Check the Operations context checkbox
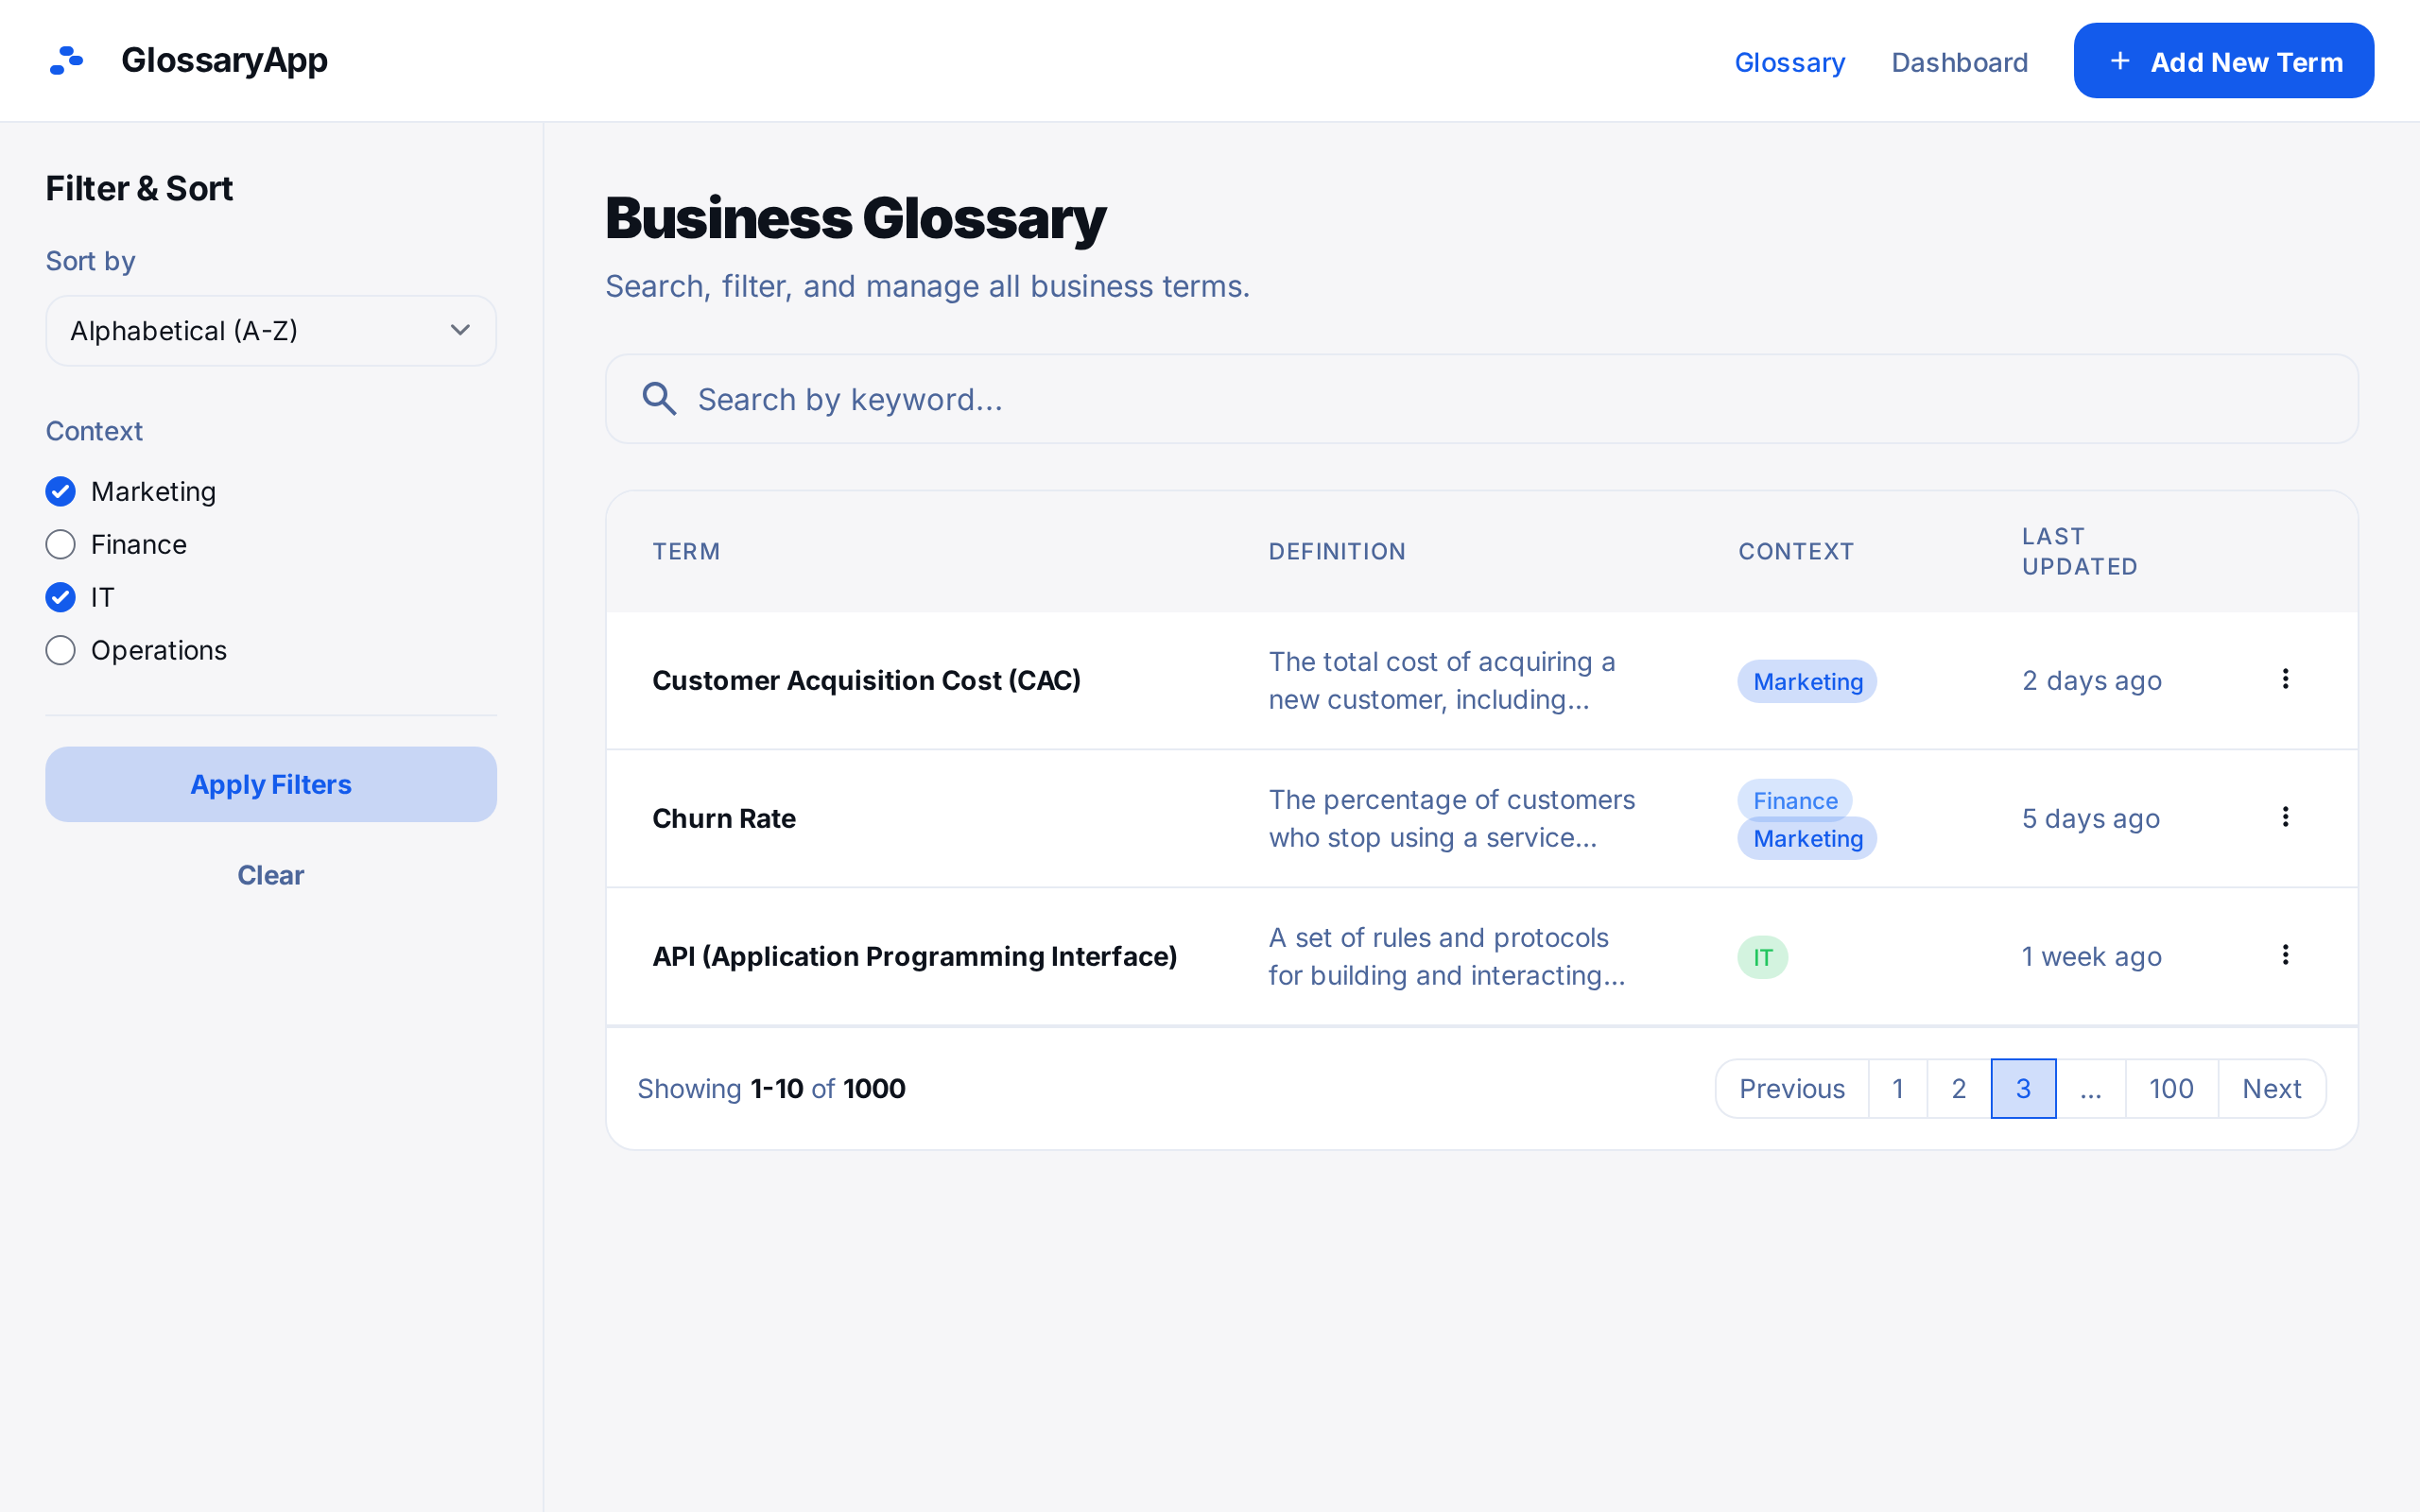 (61, 651)
